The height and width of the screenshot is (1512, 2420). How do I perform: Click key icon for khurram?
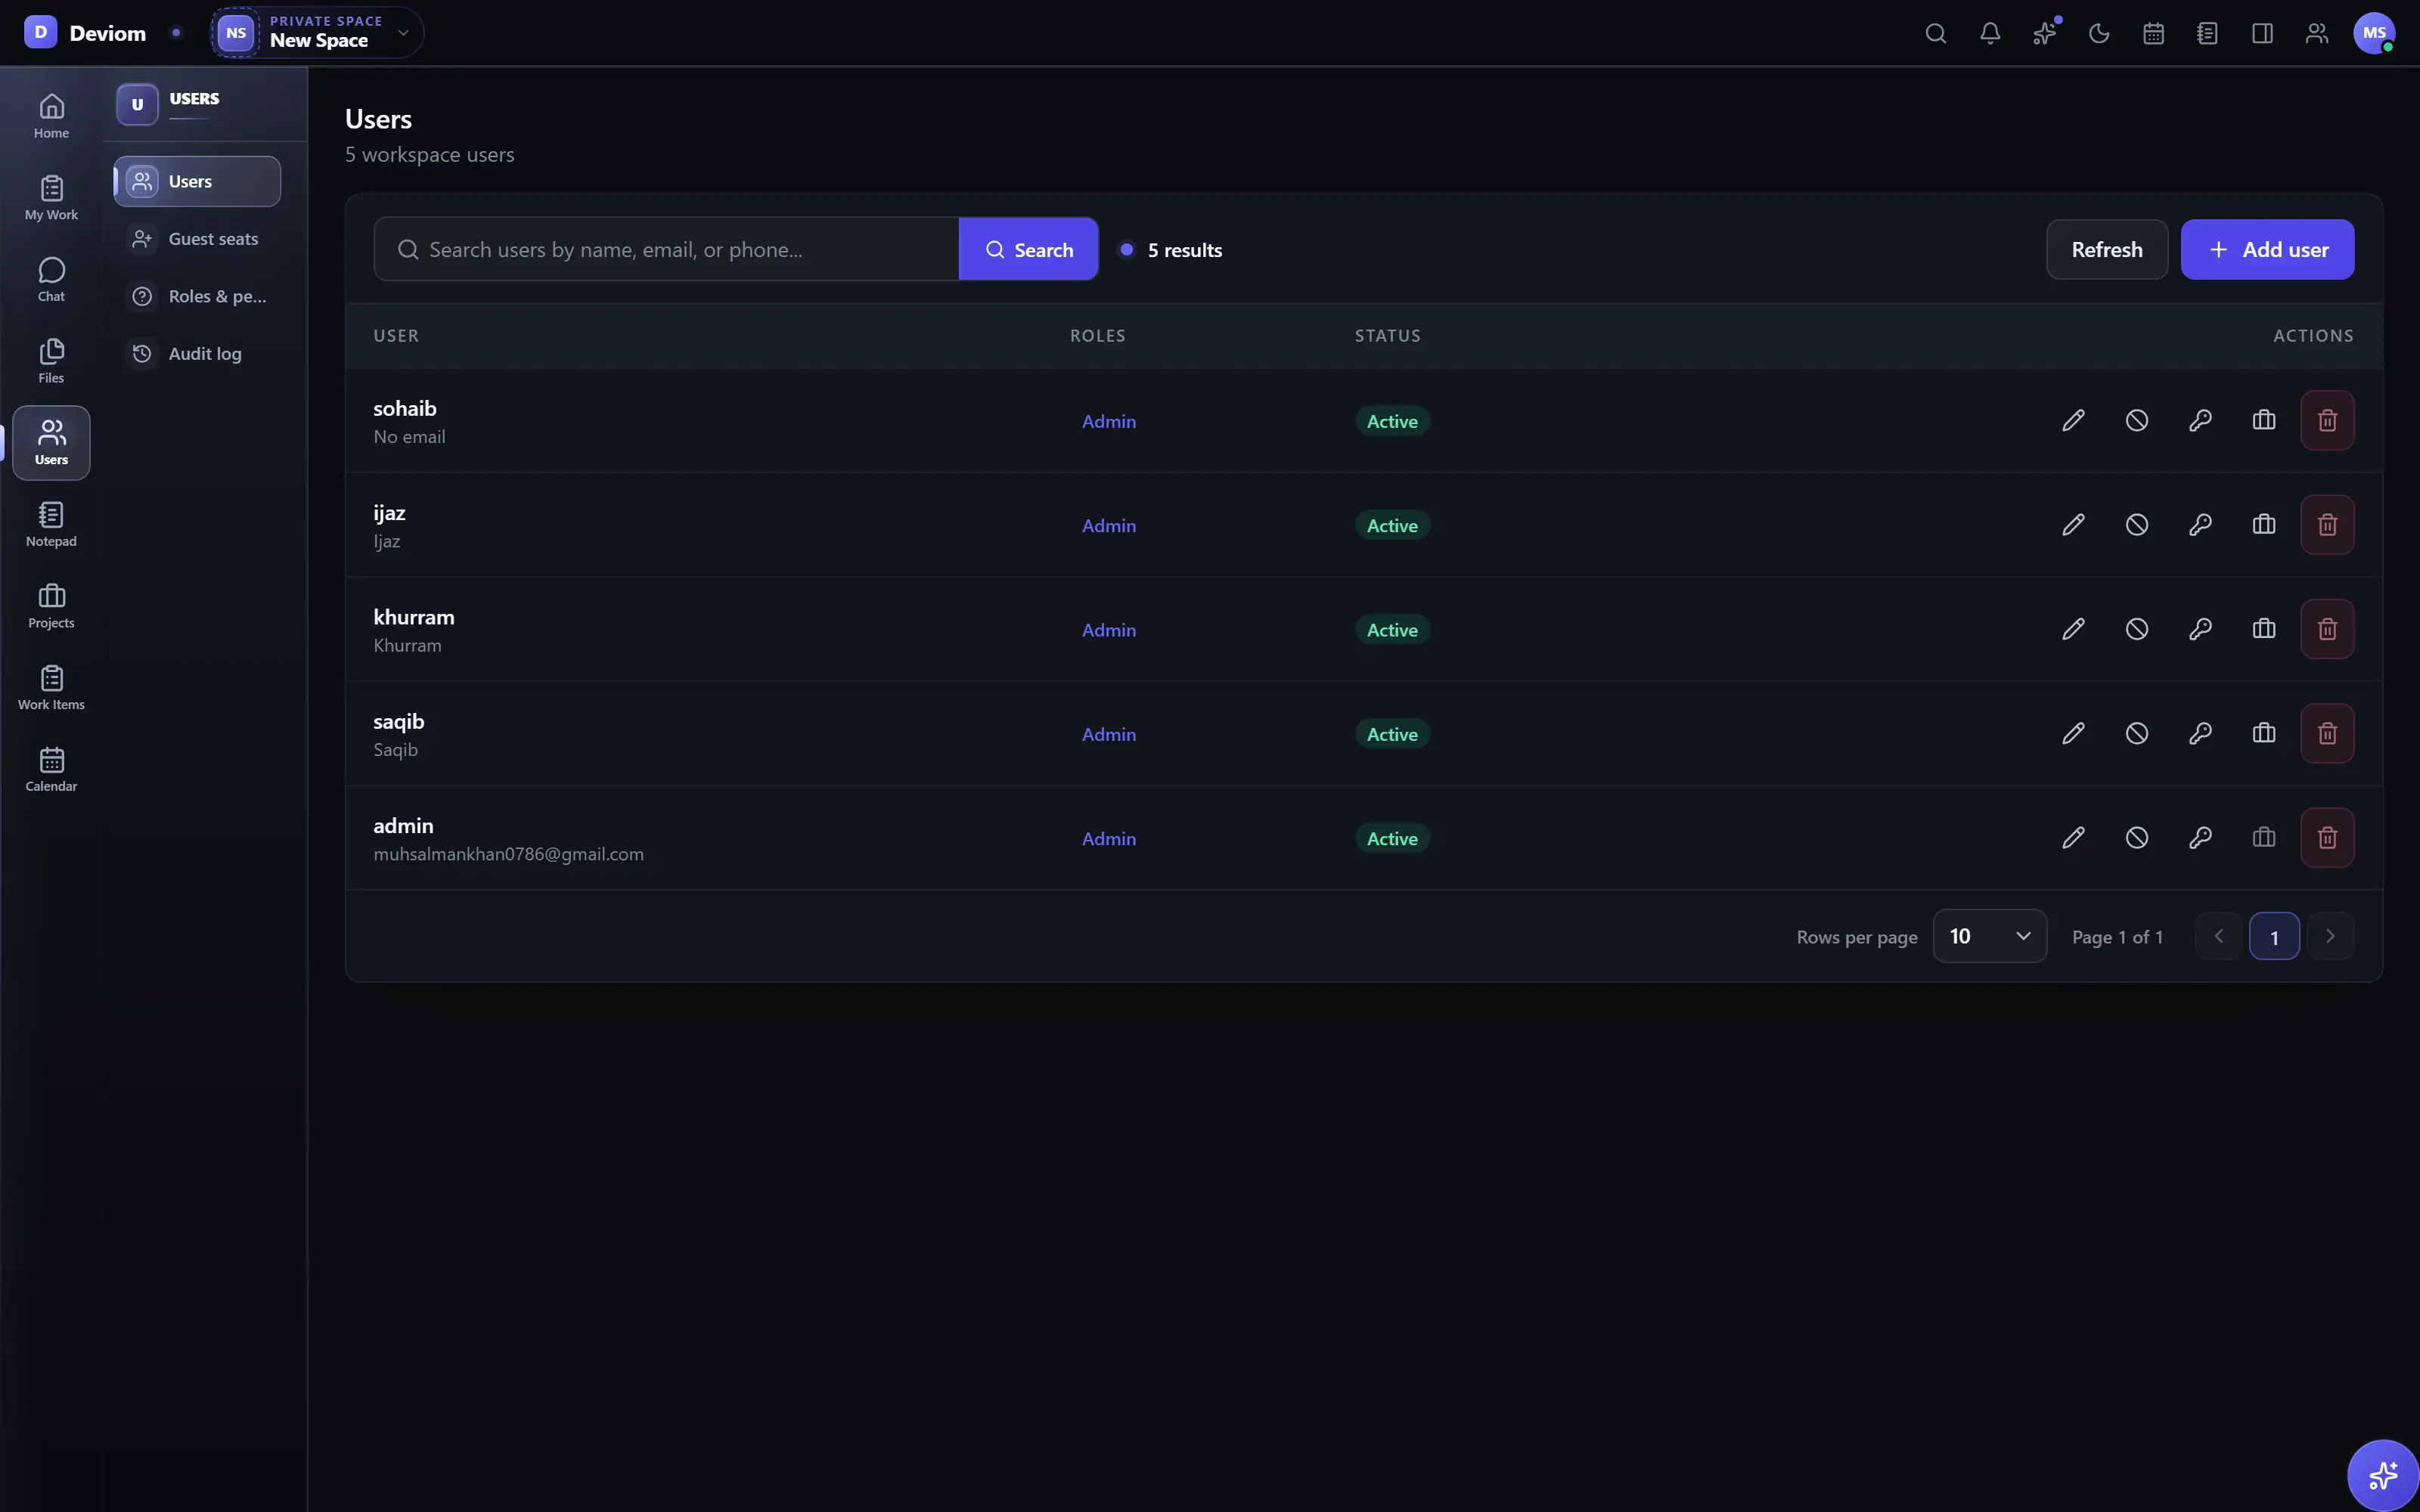pyautogui.click(x=2200, y=629)
